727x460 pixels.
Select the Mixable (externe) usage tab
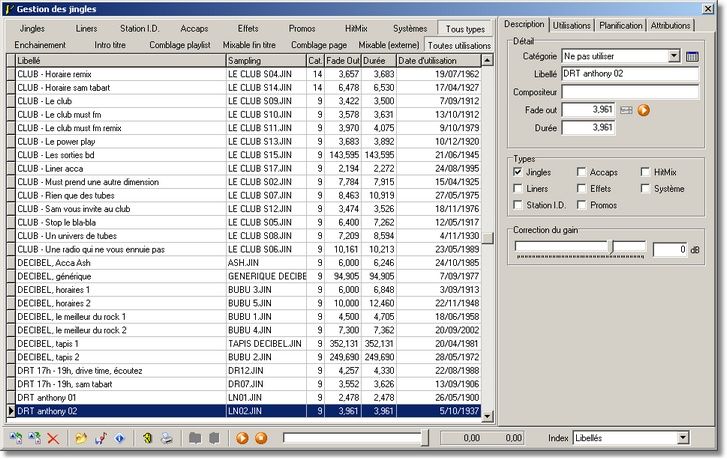[x=389, y=45]
